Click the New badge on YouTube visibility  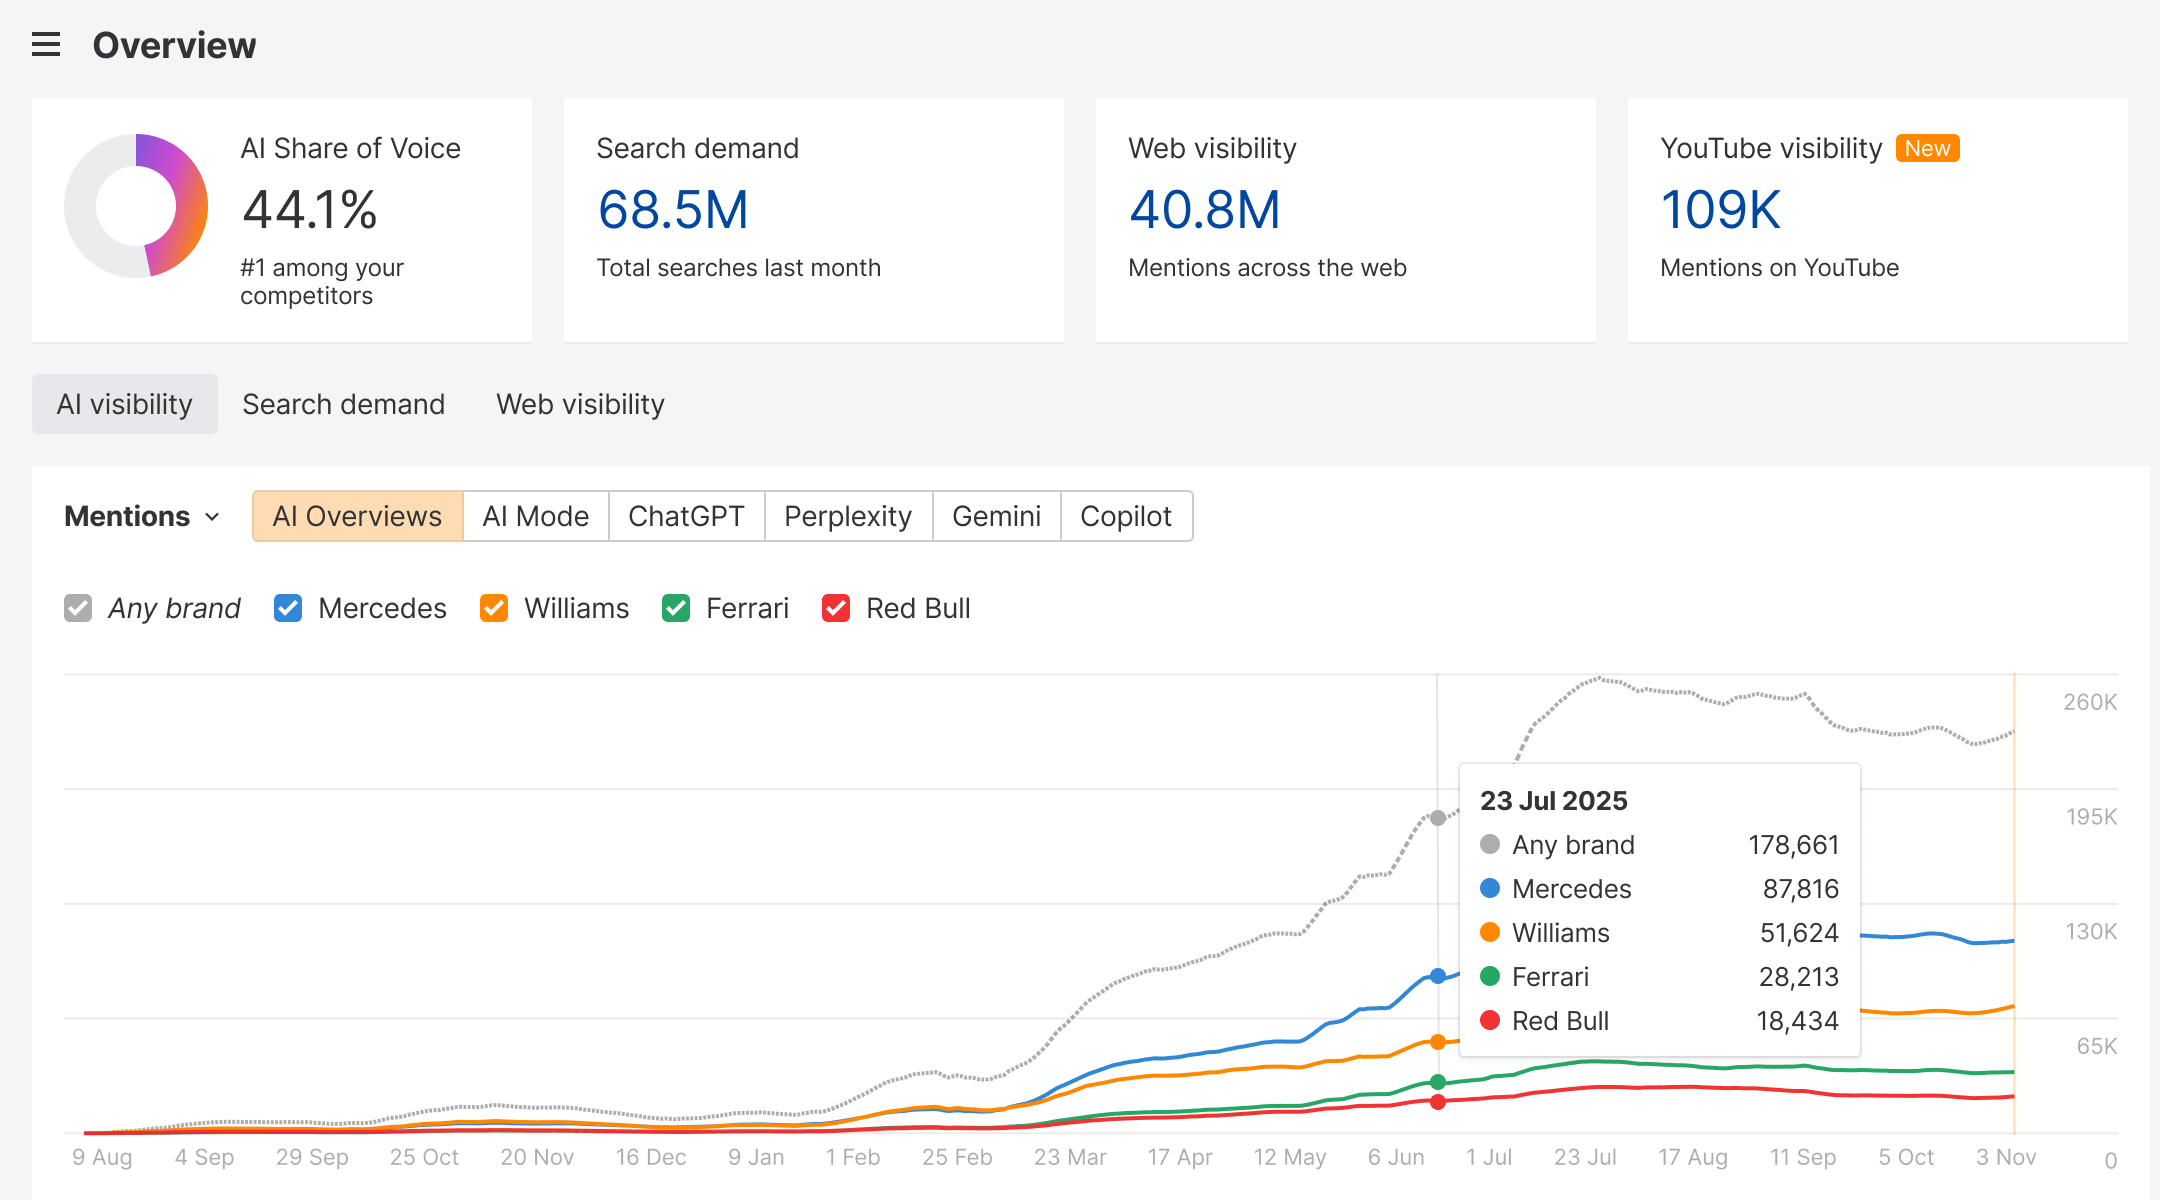pyautogui.click(x=1927, y=148)
